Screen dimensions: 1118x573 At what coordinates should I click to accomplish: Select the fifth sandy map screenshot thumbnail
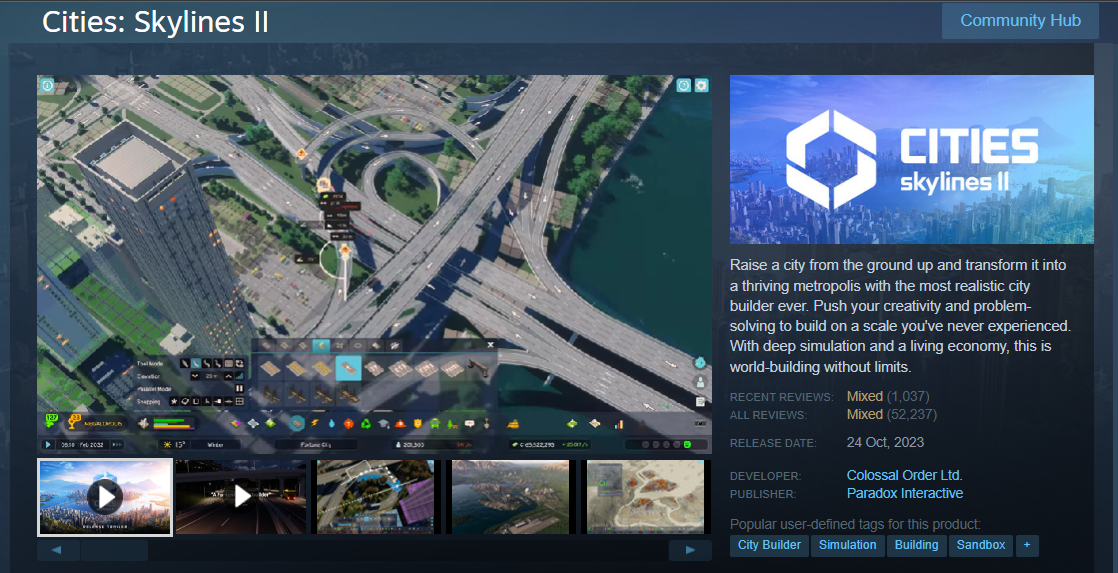click(x=645, y=497)
